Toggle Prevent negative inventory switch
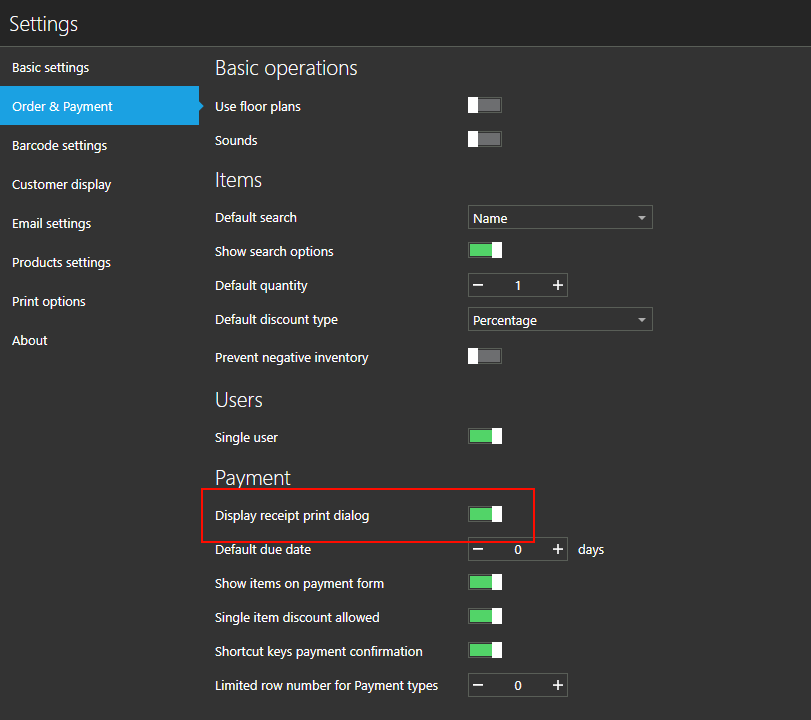Image resolution: width=811 pixels, height=720 pixels. click(485, 356)
